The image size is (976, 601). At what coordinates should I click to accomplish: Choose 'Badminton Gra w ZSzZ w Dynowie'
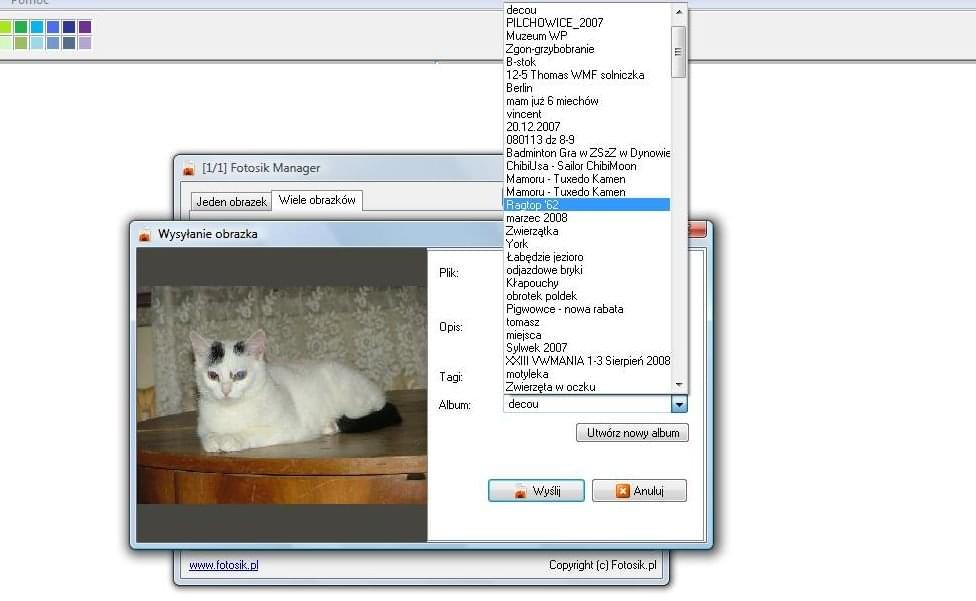click(586, 153)
